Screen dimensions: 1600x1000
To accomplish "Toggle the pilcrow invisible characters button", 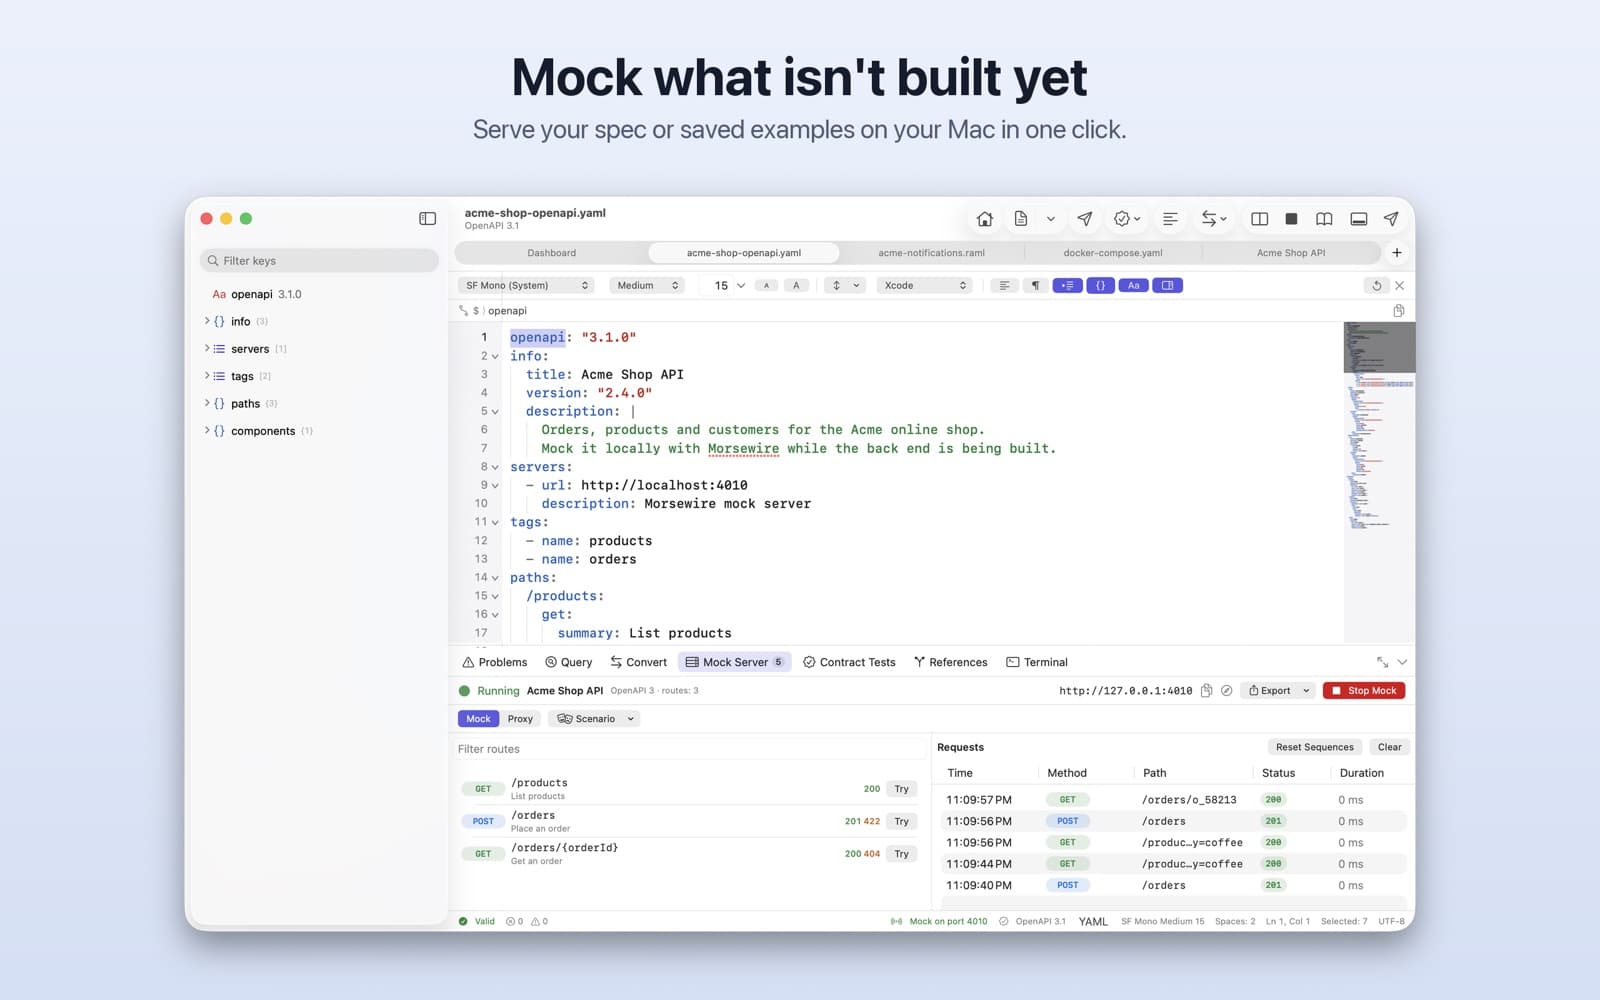I will coord(1036,286).
